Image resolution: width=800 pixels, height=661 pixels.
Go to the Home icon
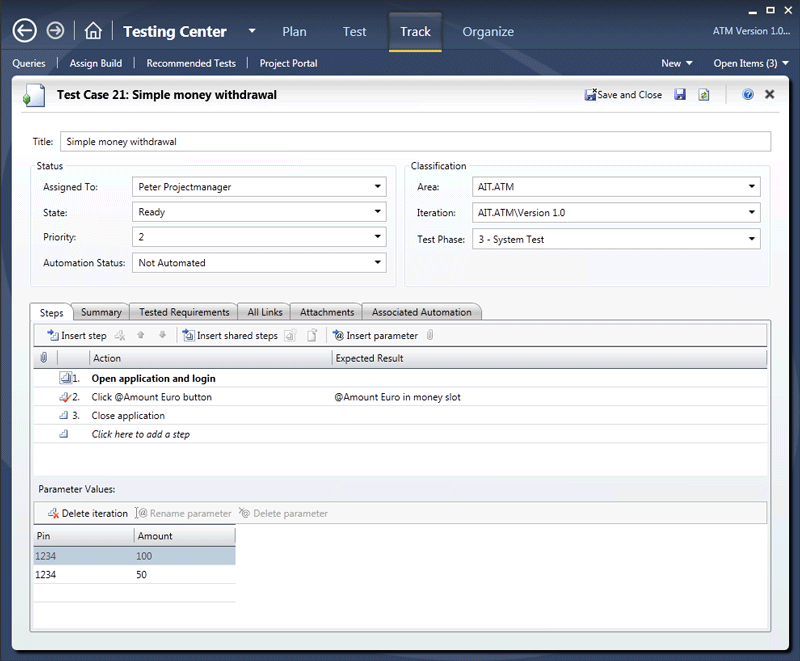pos(92,31)
